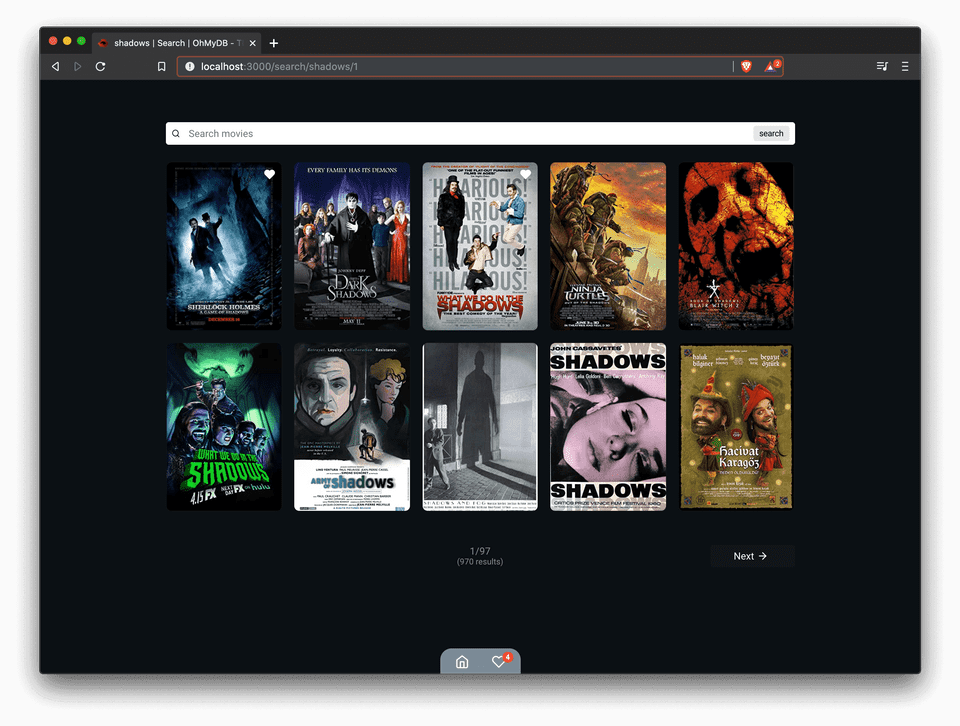Unfavorite Sherlock Holmes with its heart toggle
This screenshot has width=960, height=726.
[x=269, y=175]
